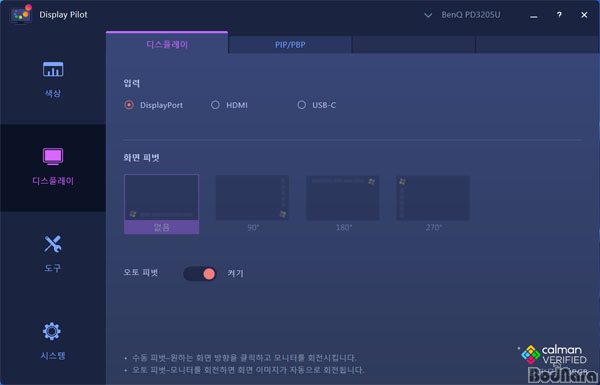
Task: Select the 디스플레이 monitor icon in sidebar
Action: coord(53,156)
